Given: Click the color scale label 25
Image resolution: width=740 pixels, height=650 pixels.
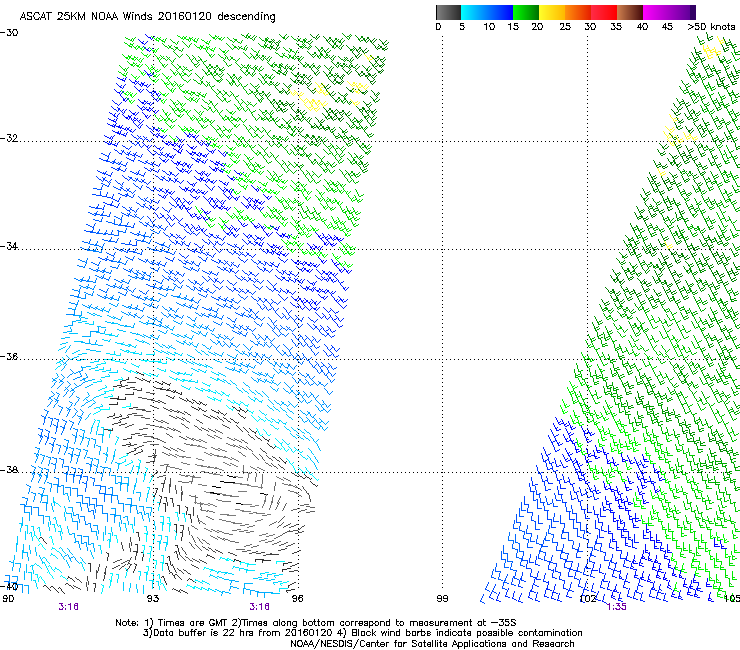Looking at the screenshot, I should click(x=565, y=27).
